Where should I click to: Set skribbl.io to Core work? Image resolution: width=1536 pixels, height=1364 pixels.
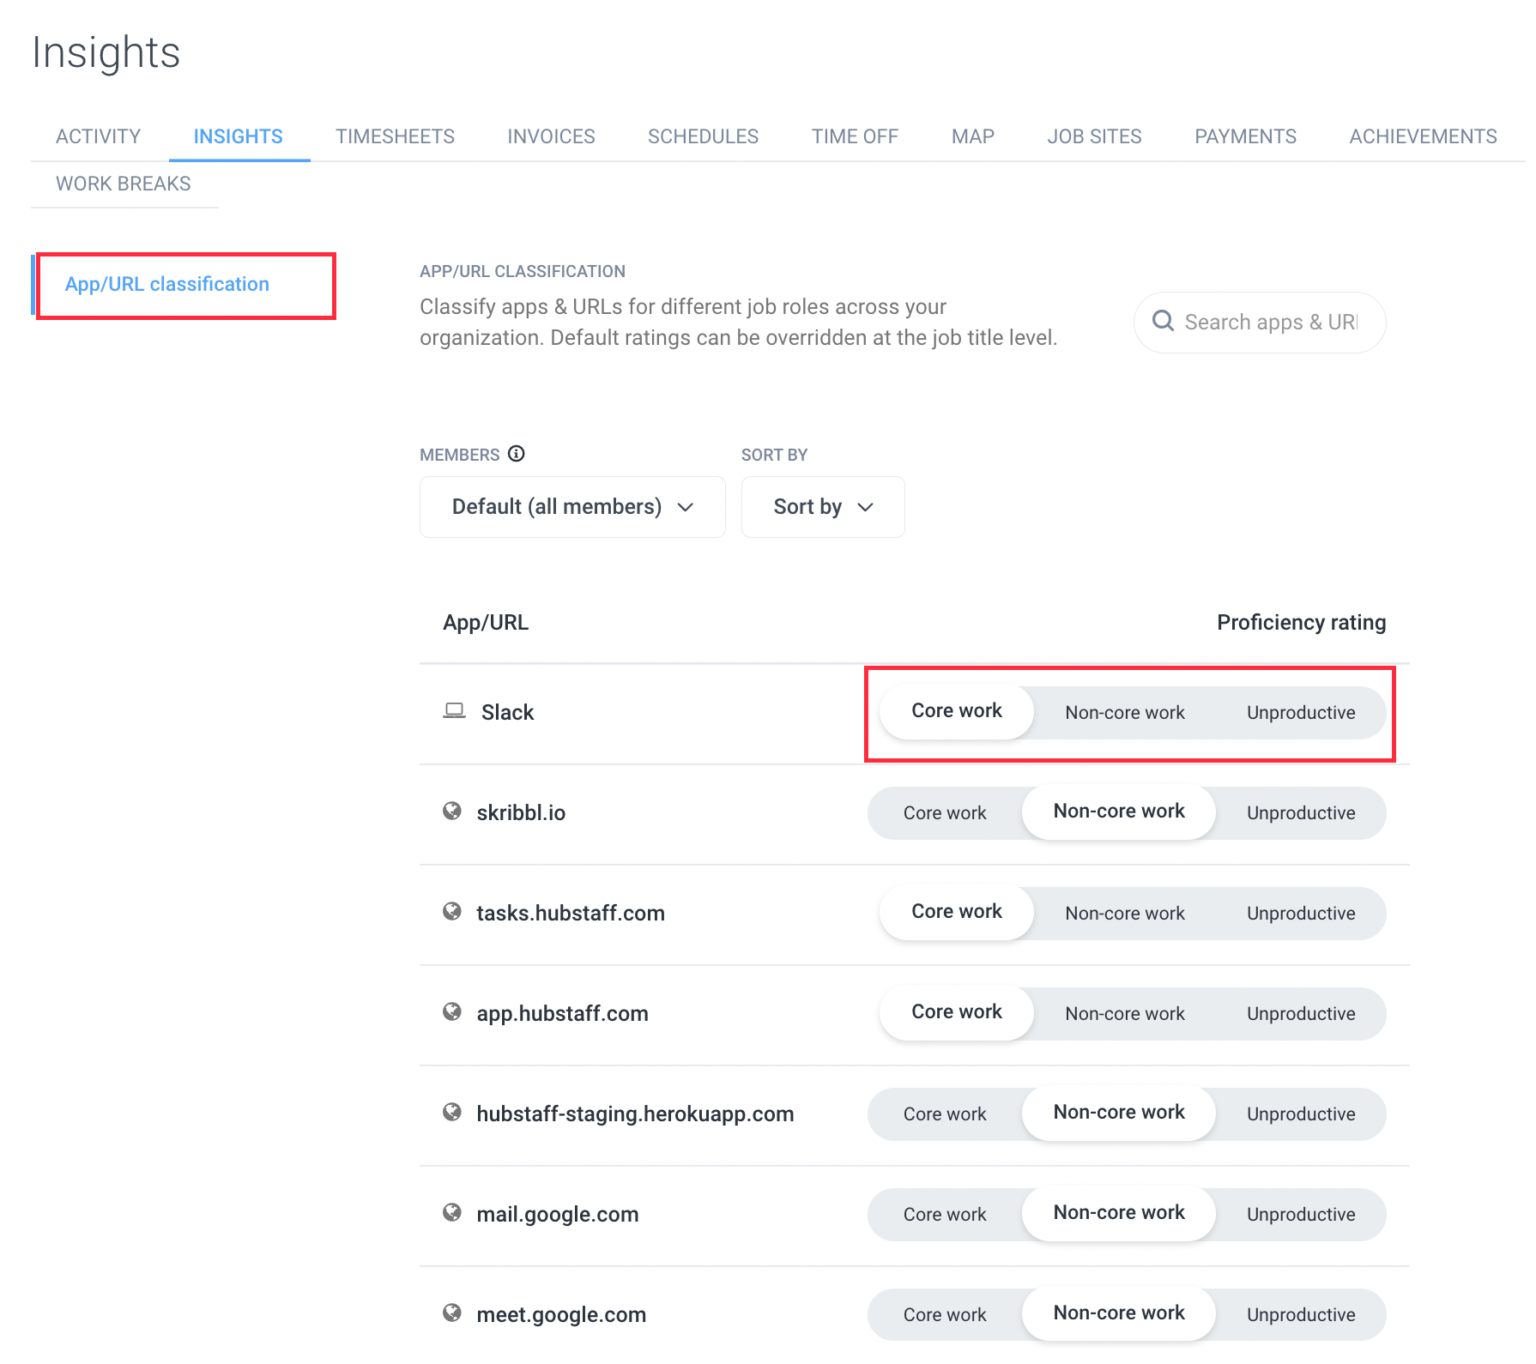point(944,812)
